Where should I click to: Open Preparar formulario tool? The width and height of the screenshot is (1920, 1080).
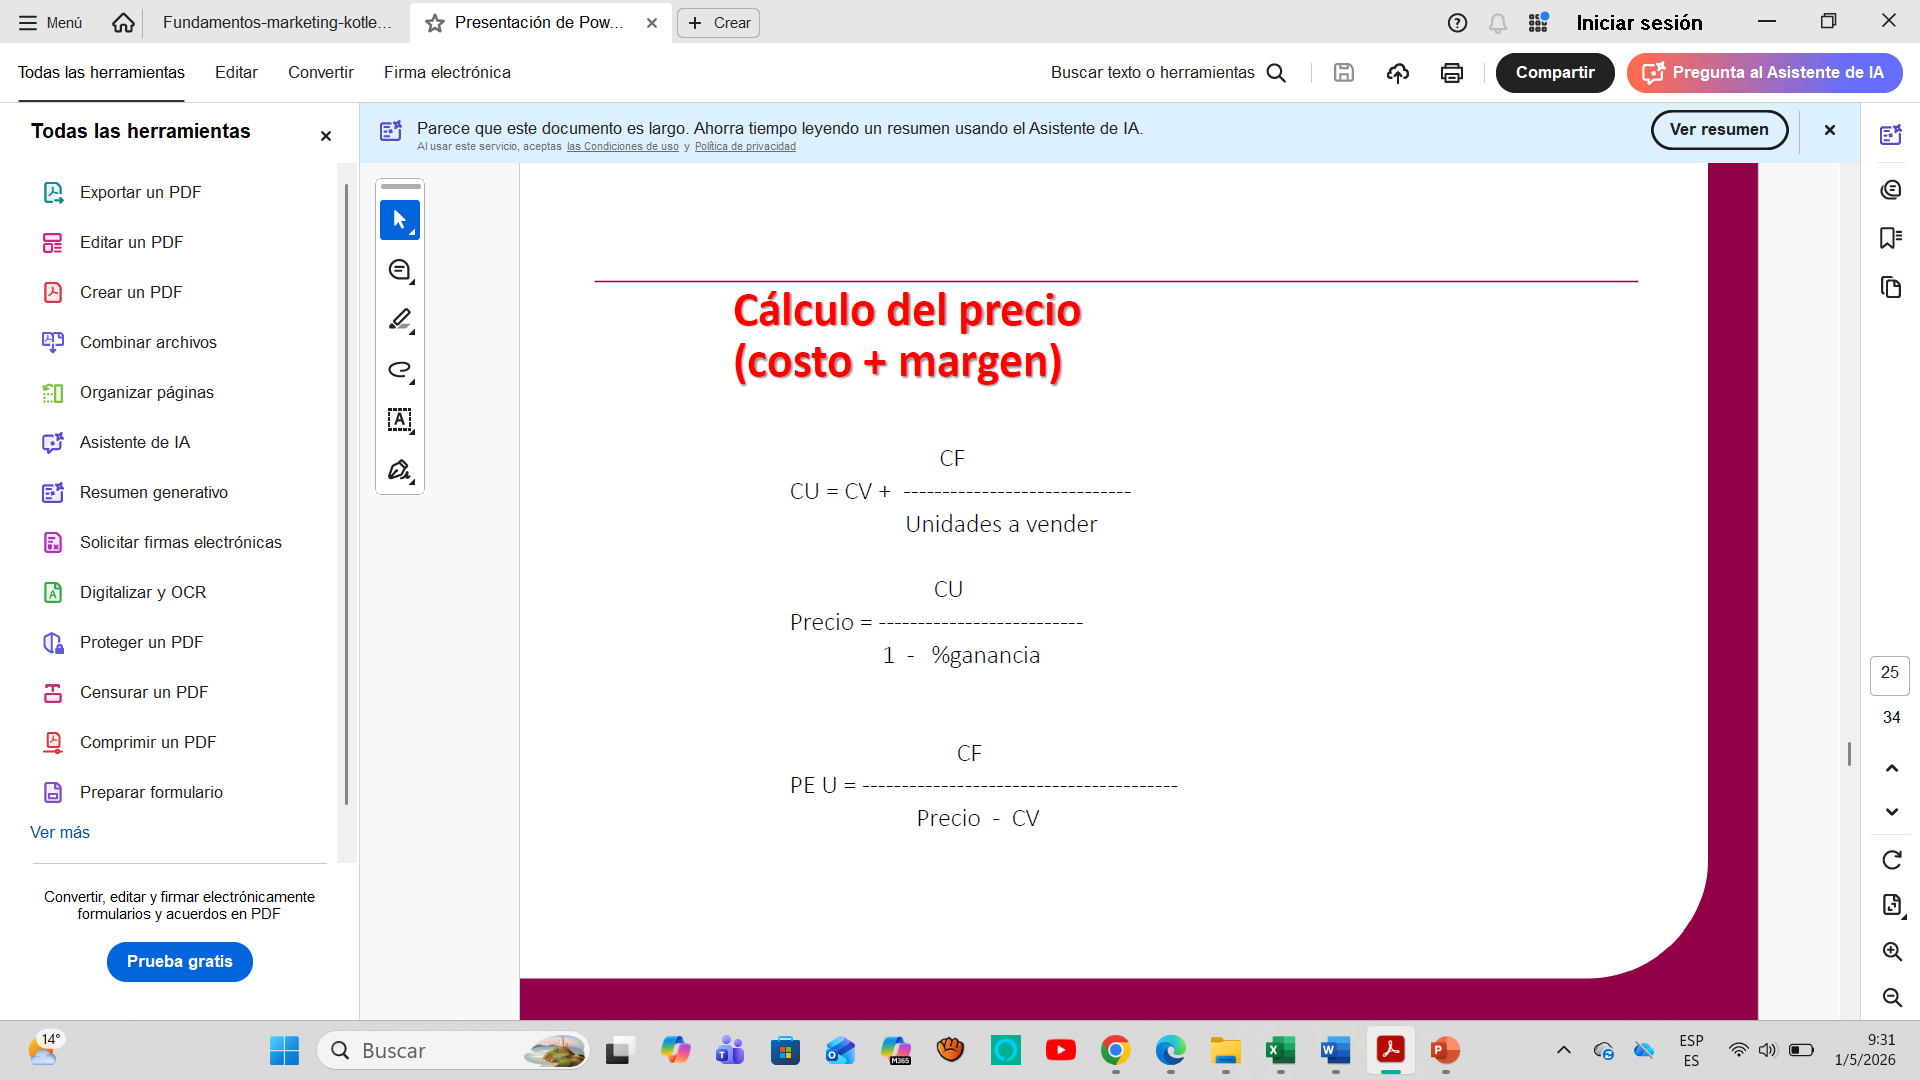click(151, 792)
